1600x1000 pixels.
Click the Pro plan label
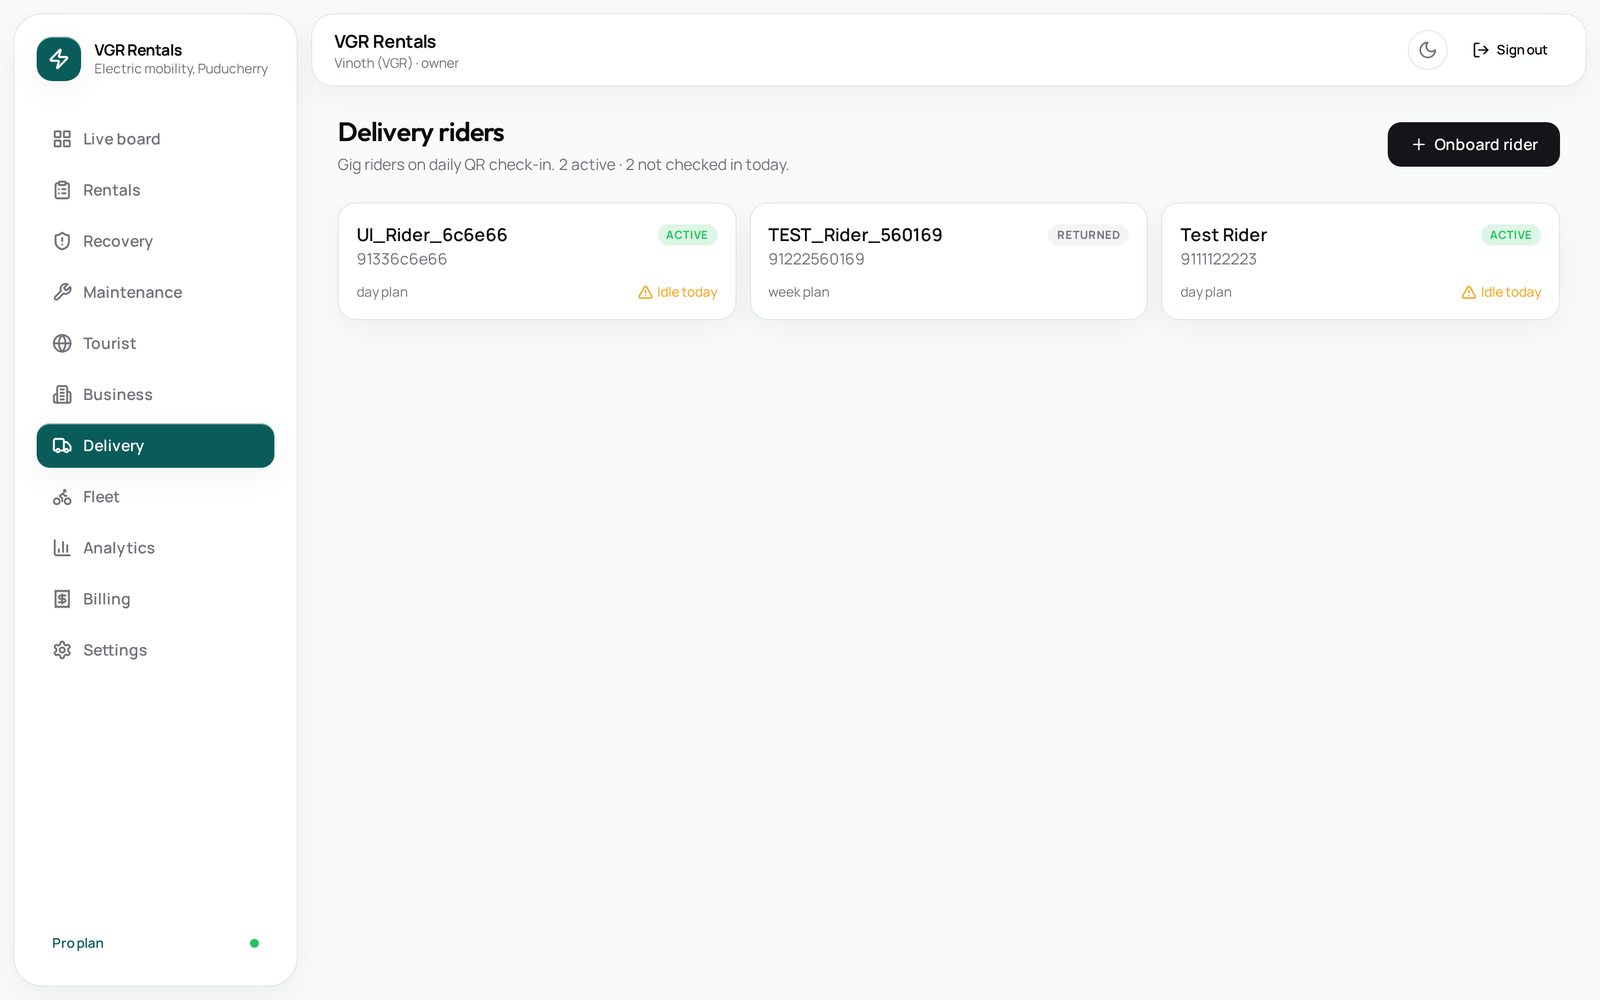[78, 943]
